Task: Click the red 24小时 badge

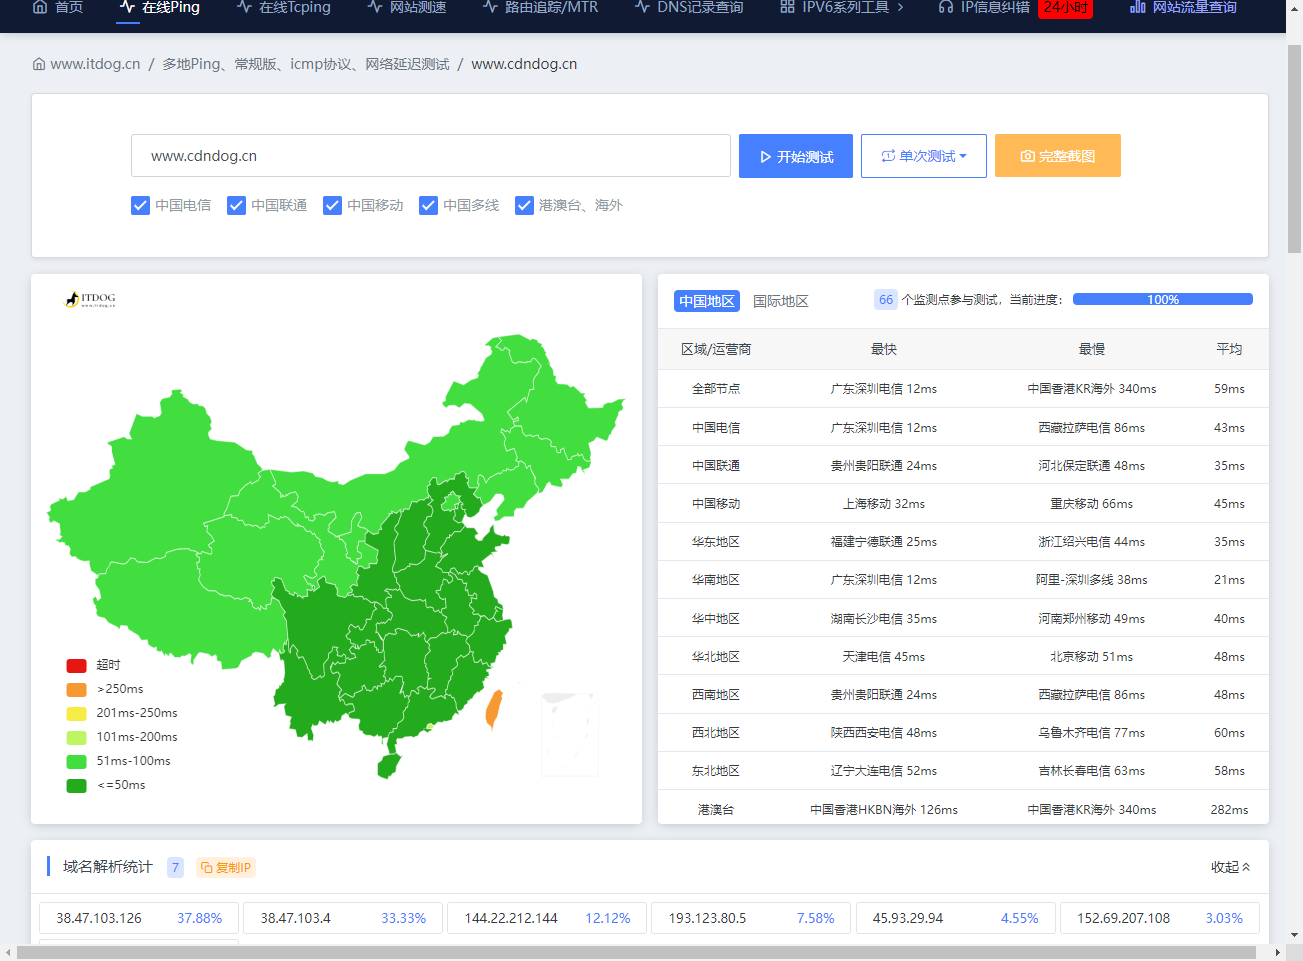Action: (x=1066, y=7)
